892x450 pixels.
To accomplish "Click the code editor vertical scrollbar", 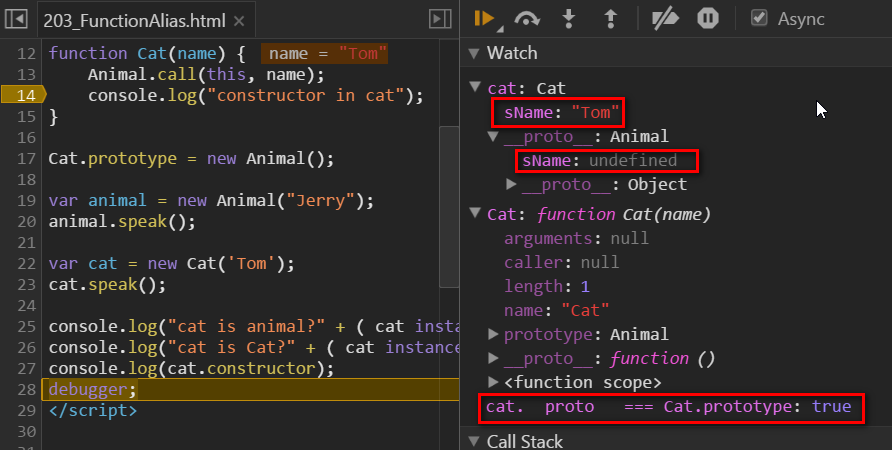I will coord(449,208).
